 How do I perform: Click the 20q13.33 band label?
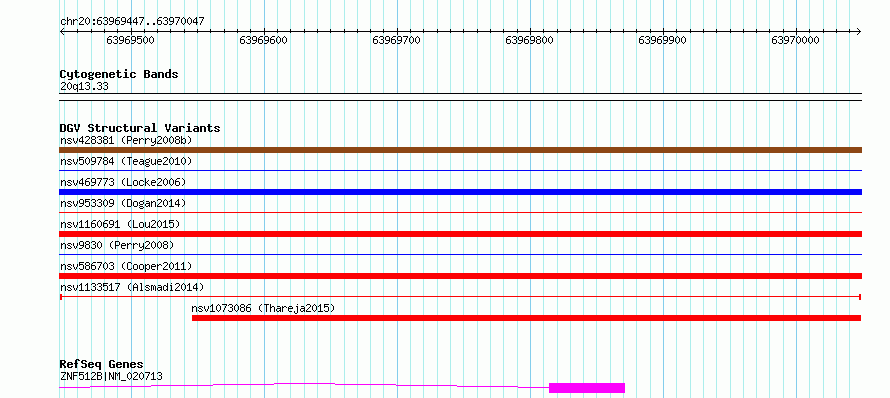(x=84, y=87)
